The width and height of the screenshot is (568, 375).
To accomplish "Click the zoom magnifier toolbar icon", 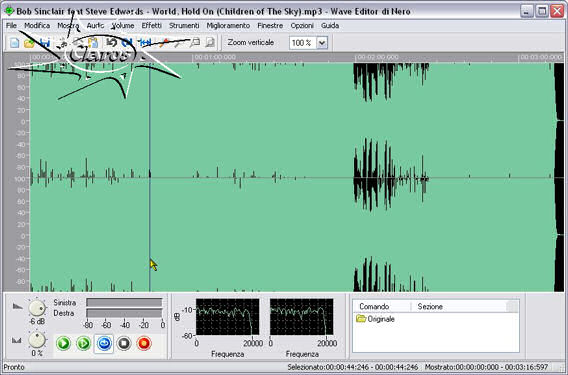I will click(195, 43).
